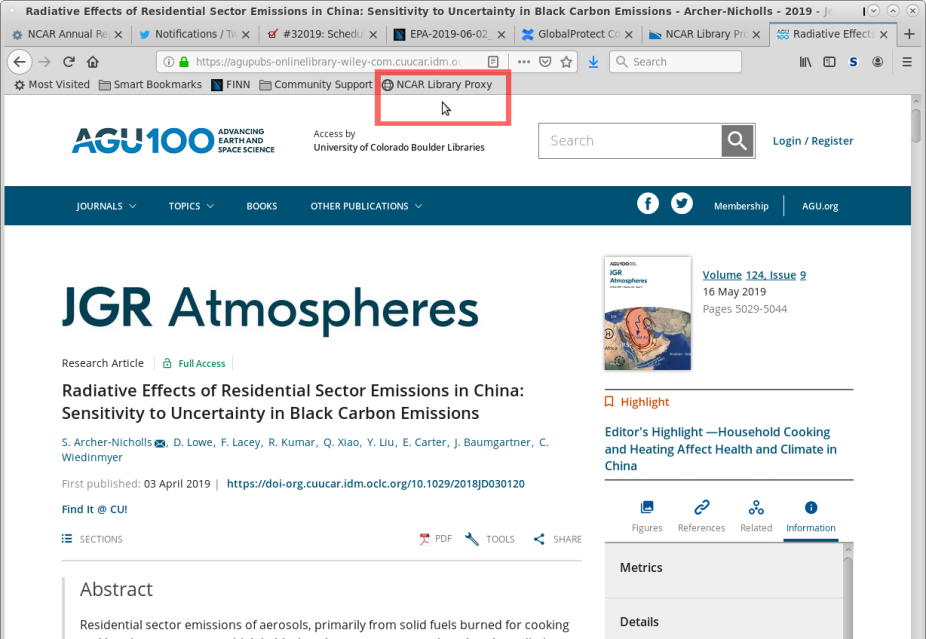Open the article PDF icon
926x639 pixels.
coord(436,539)
